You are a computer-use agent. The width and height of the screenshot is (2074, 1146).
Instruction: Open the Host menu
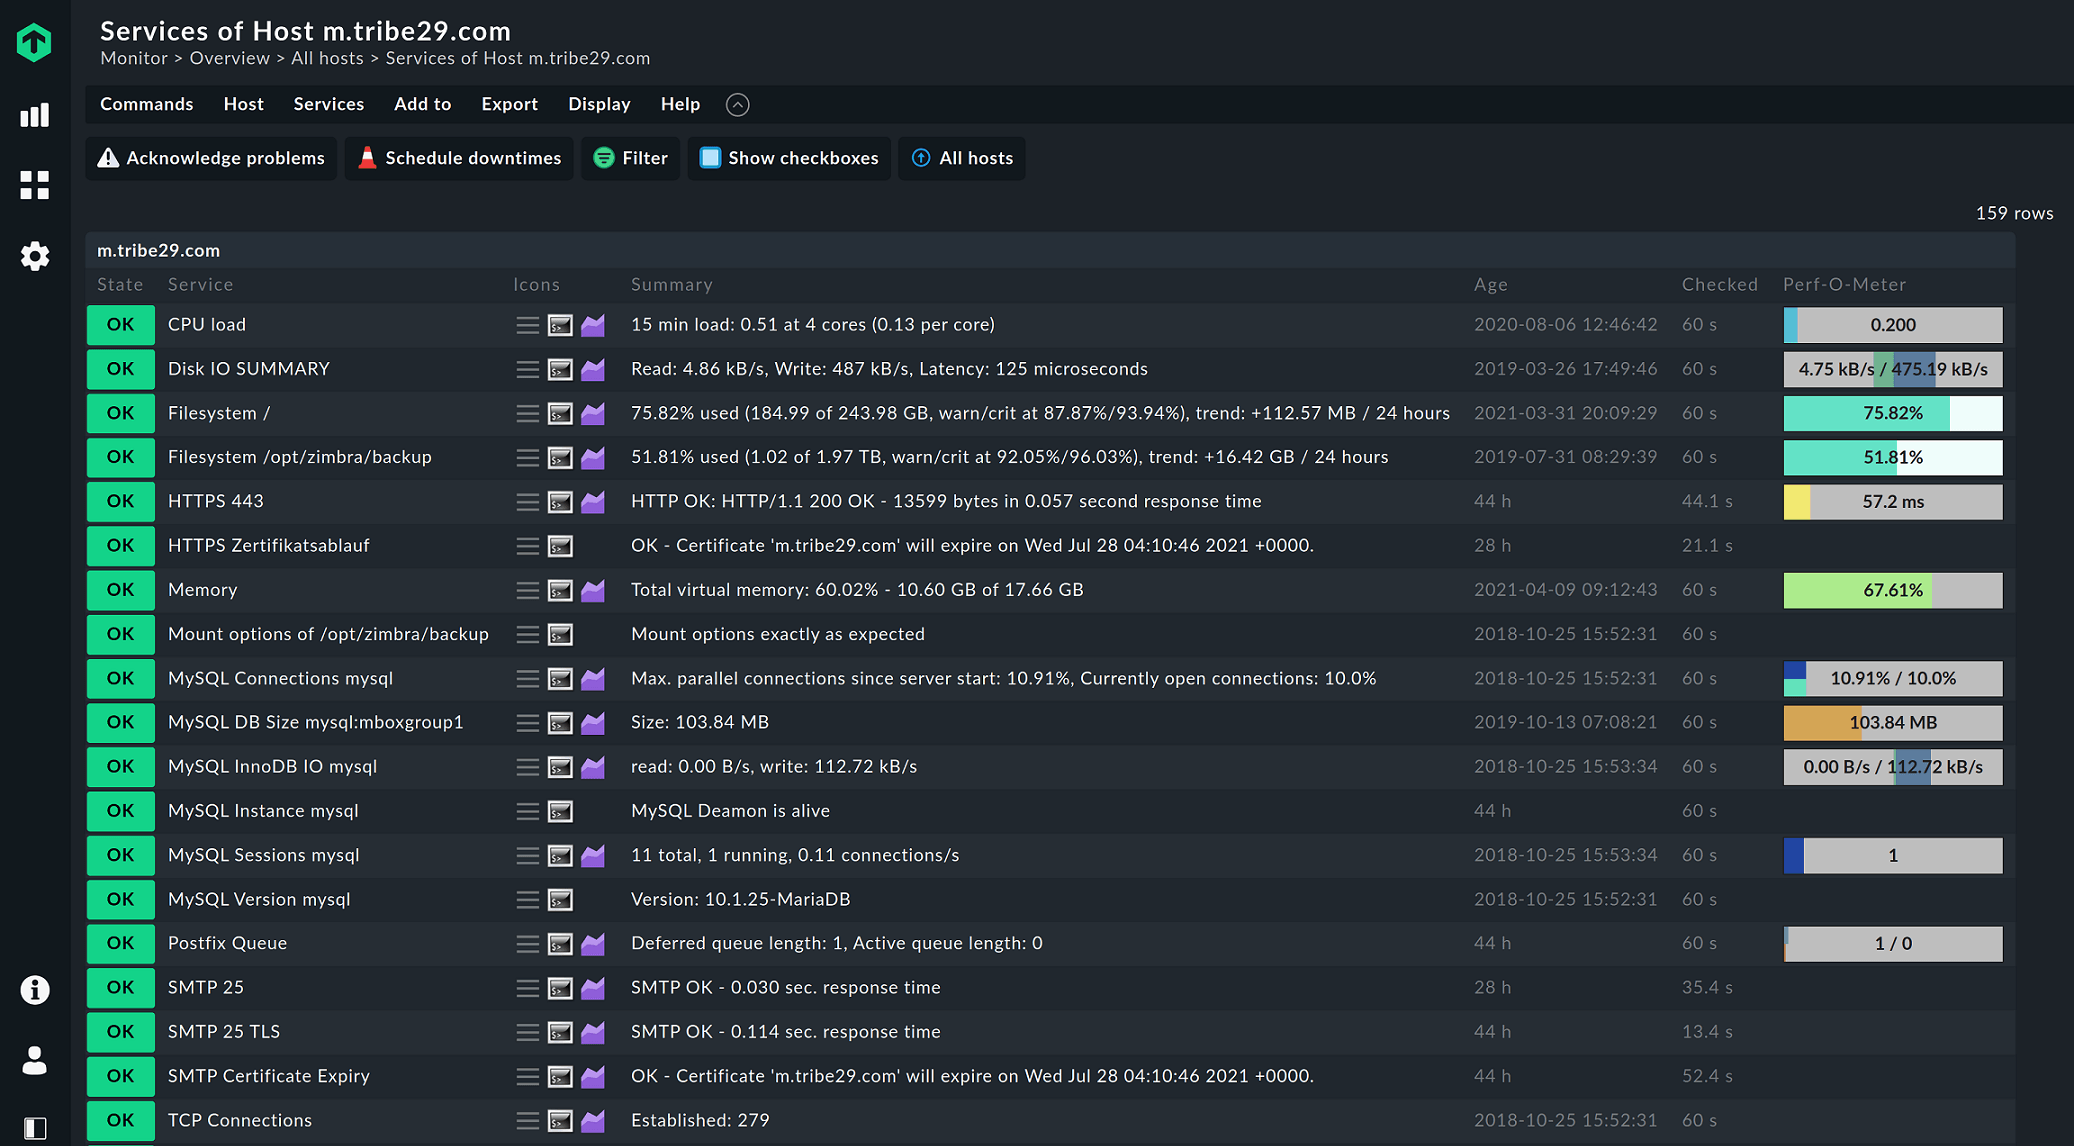click(x=243, y=104)
